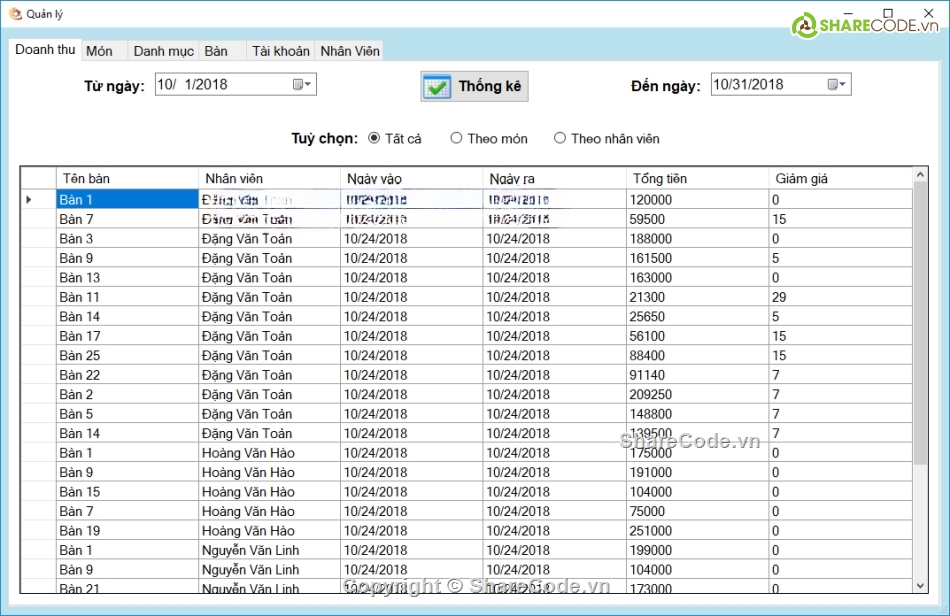This screenshot has width=950, height=616.
Task: Select the highlighted Bàn 1 cell
Action: 127,199
